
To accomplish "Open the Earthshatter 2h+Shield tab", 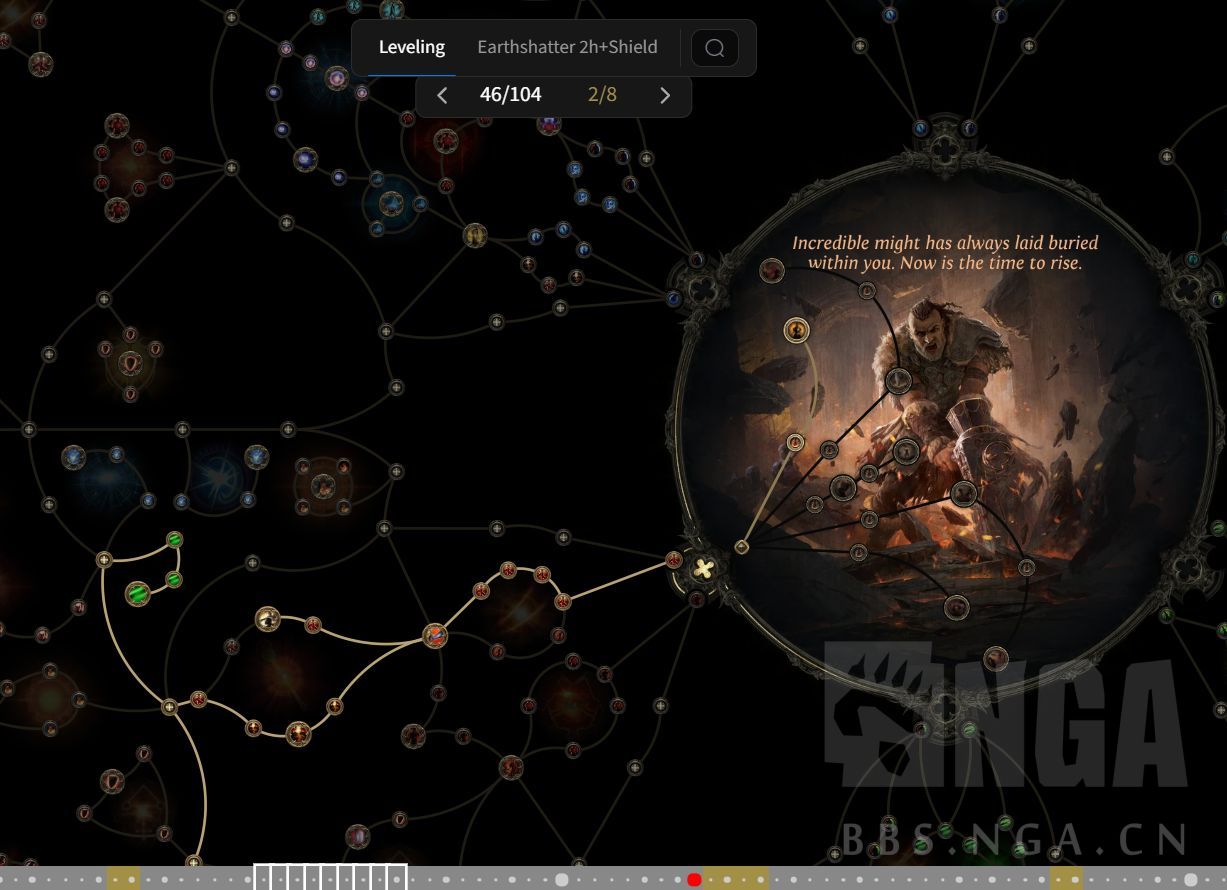I will pos(567,47).
